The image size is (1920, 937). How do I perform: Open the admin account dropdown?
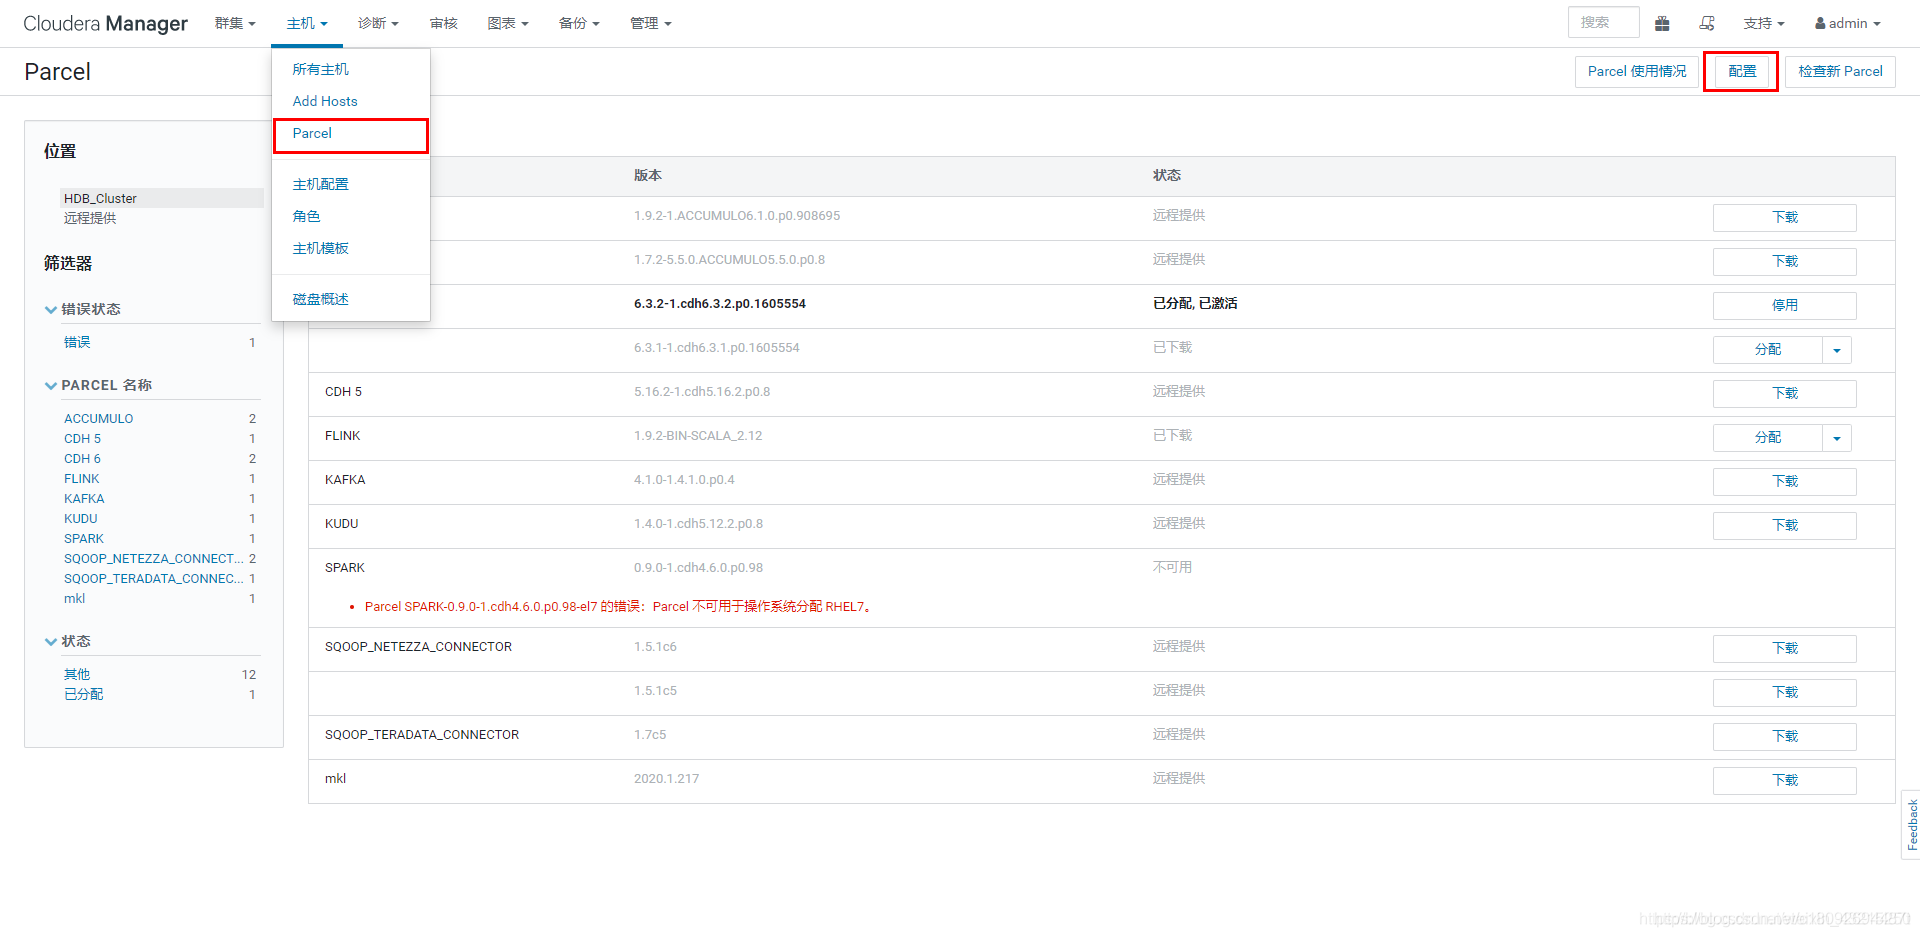coord(1848,23)
